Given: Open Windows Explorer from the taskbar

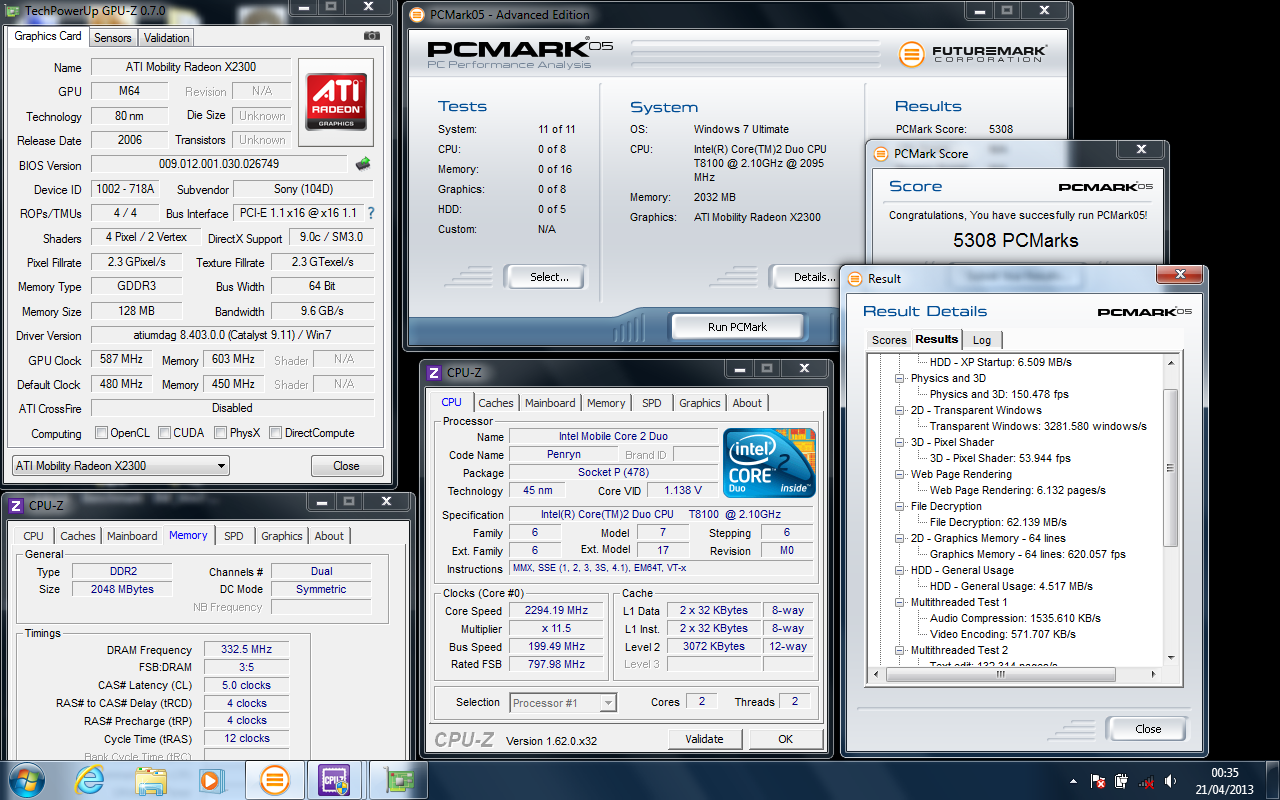Looking at the screenshot, I should tap(151, 780).
